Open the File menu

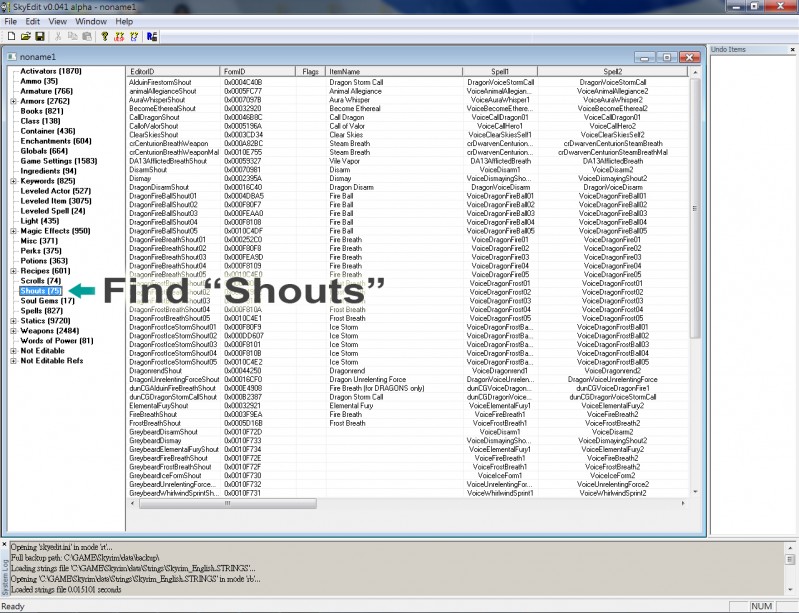(x=10, y=21)
